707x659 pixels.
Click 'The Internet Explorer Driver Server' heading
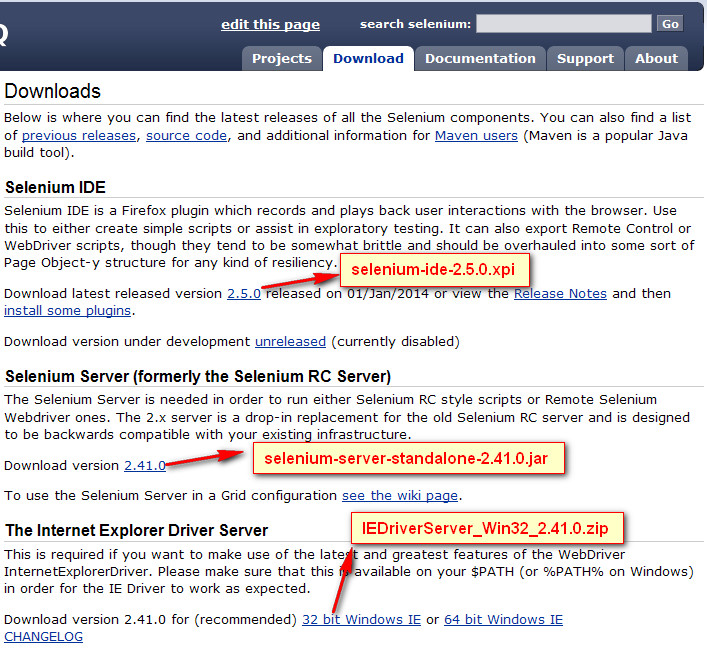tap(137, 530)
